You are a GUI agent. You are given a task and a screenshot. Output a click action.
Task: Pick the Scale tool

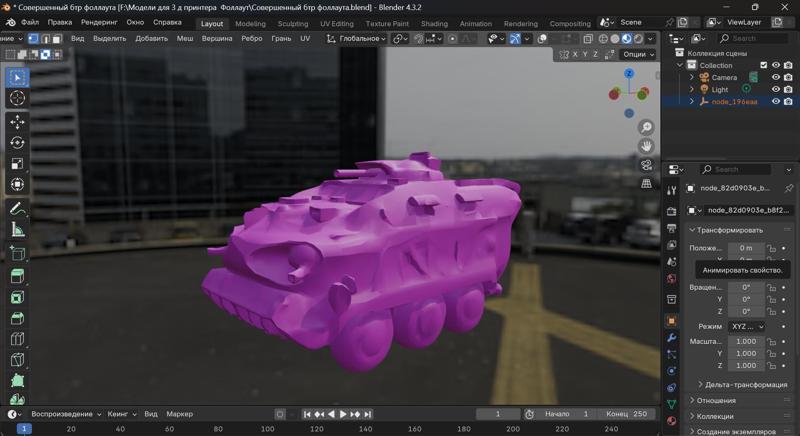(x=17, y=163)
